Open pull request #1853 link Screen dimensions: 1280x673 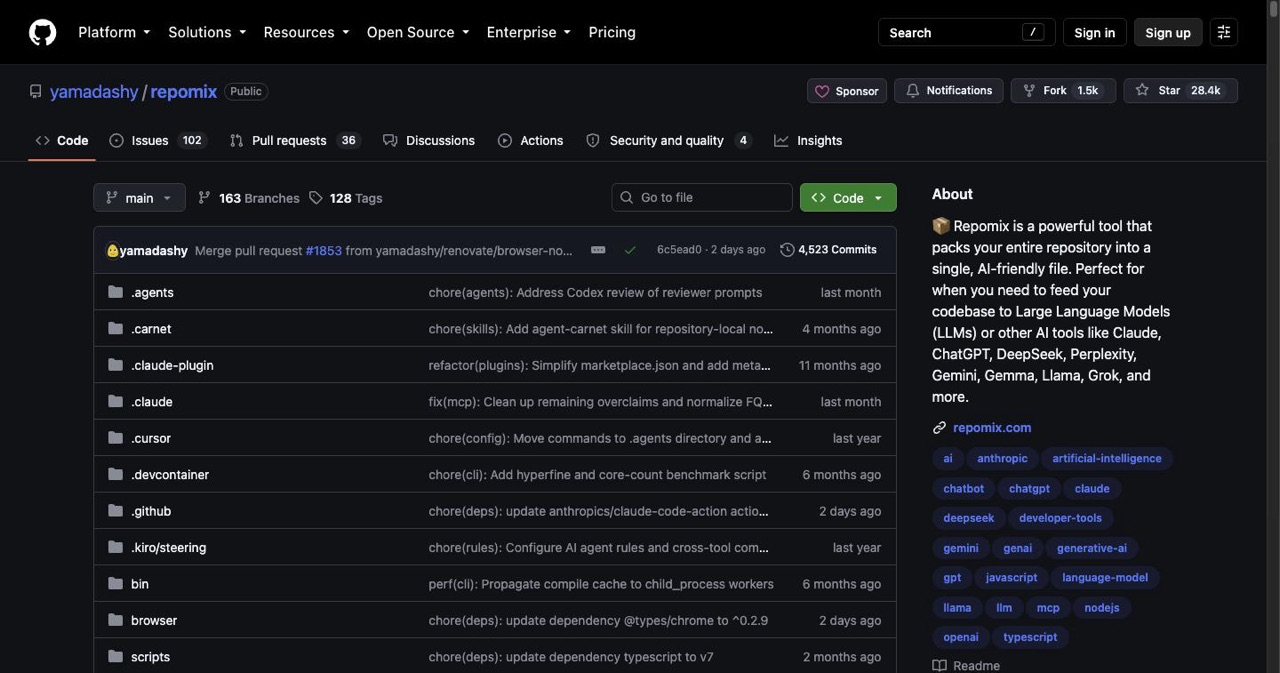[x=324, y=250]
